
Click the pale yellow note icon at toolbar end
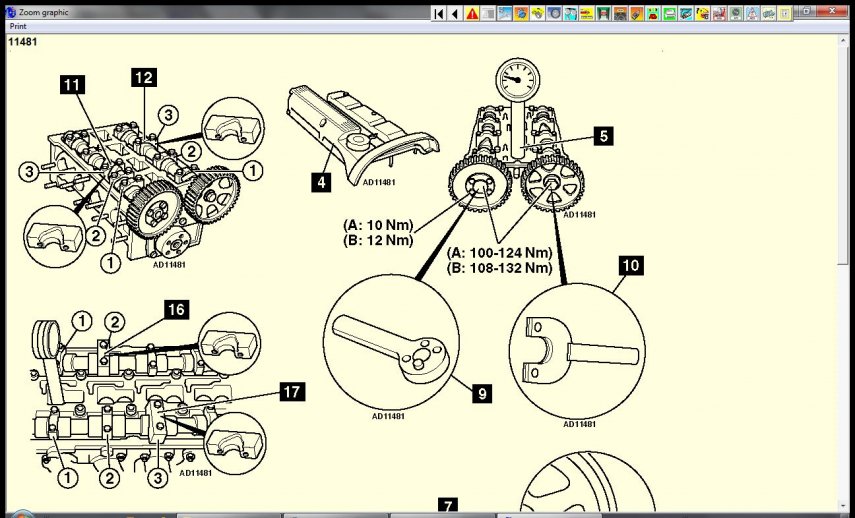coord(784,14)
